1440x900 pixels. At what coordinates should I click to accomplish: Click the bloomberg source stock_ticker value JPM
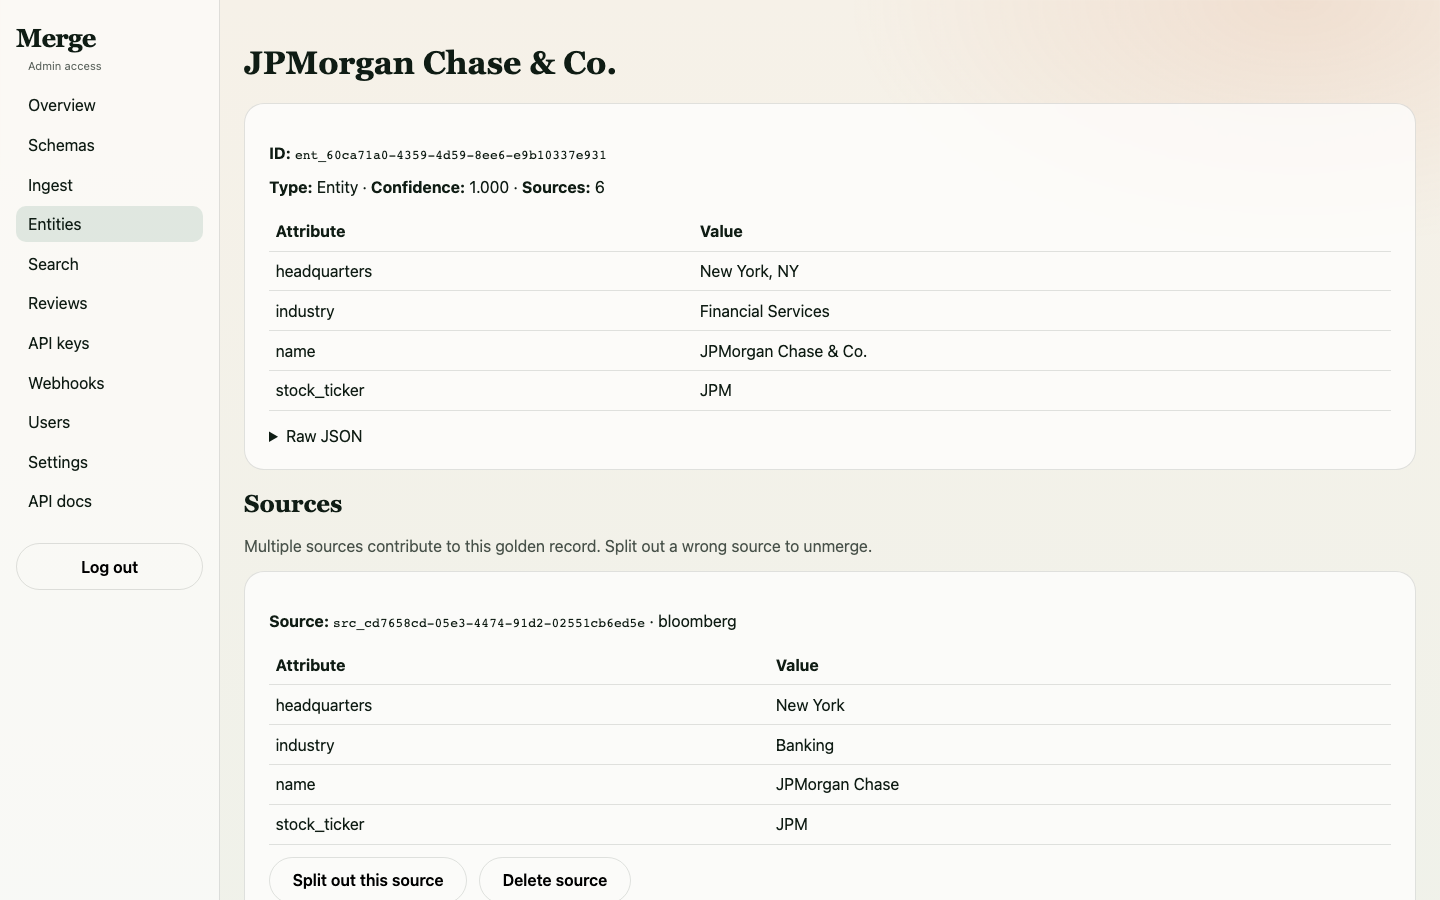pyautogui.click(x=792, y=824)
